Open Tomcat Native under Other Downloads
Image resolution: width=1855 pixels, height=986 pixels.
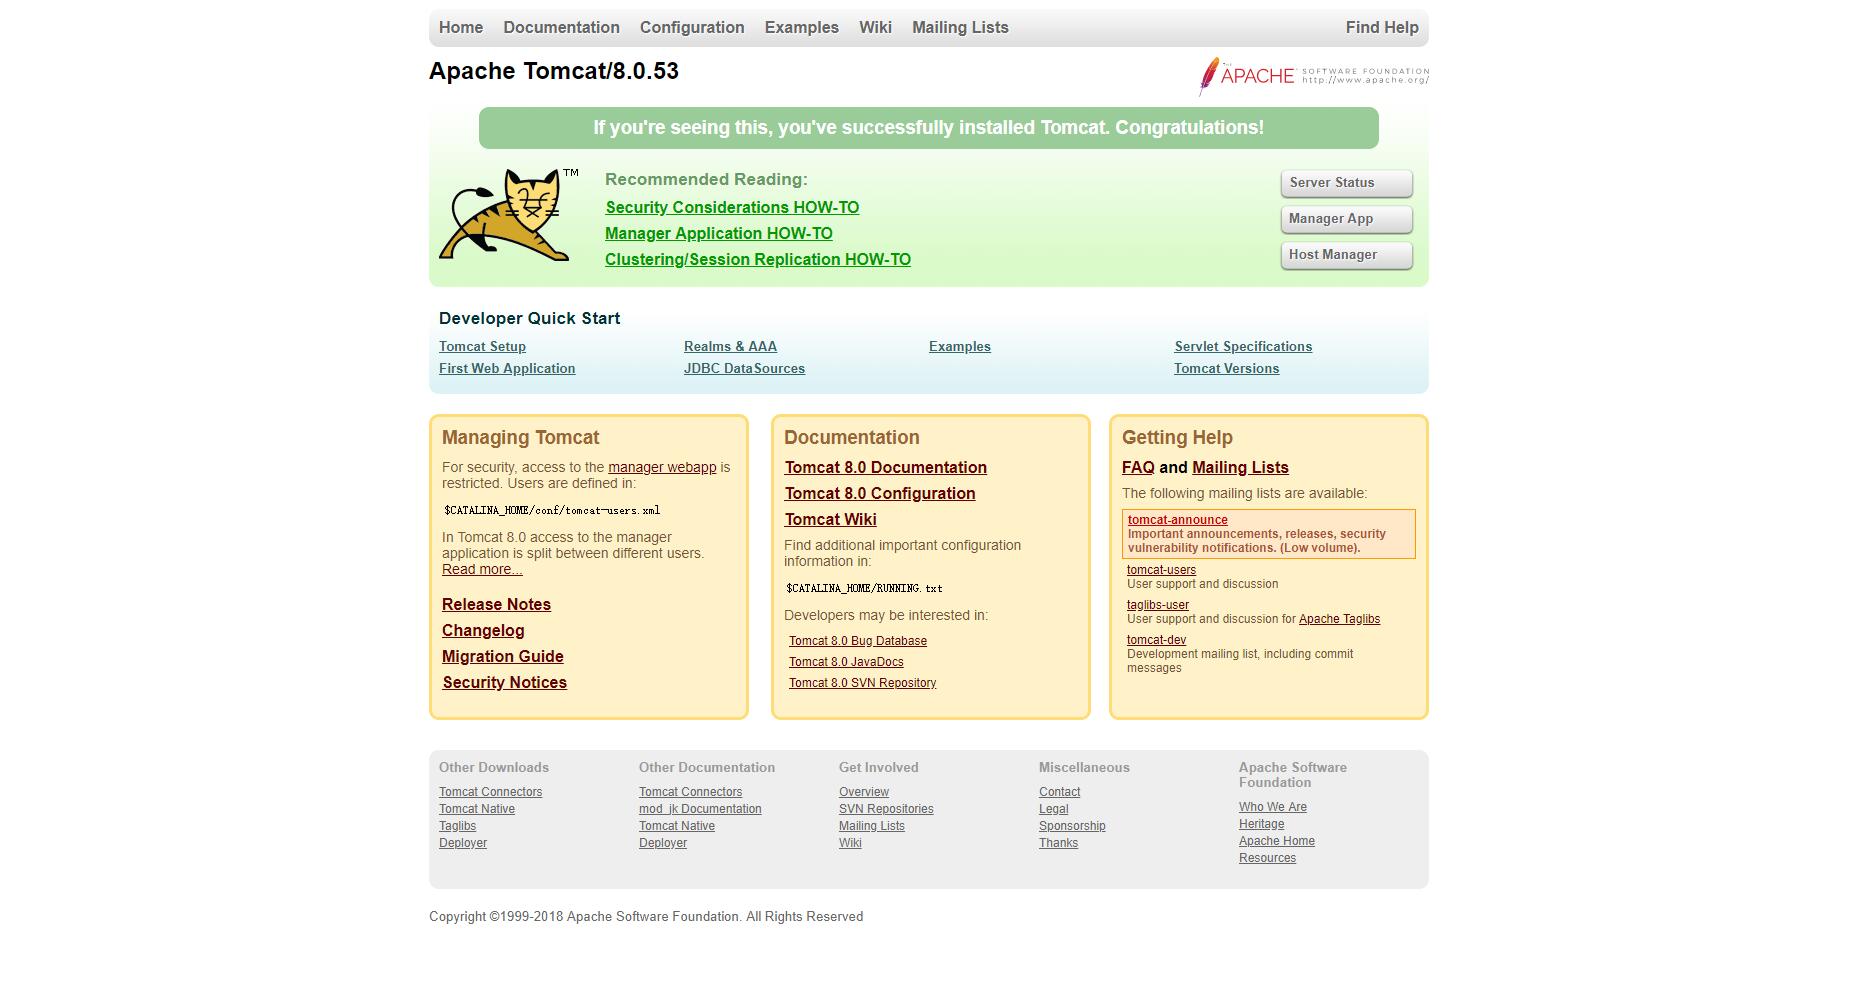(477, 809)
